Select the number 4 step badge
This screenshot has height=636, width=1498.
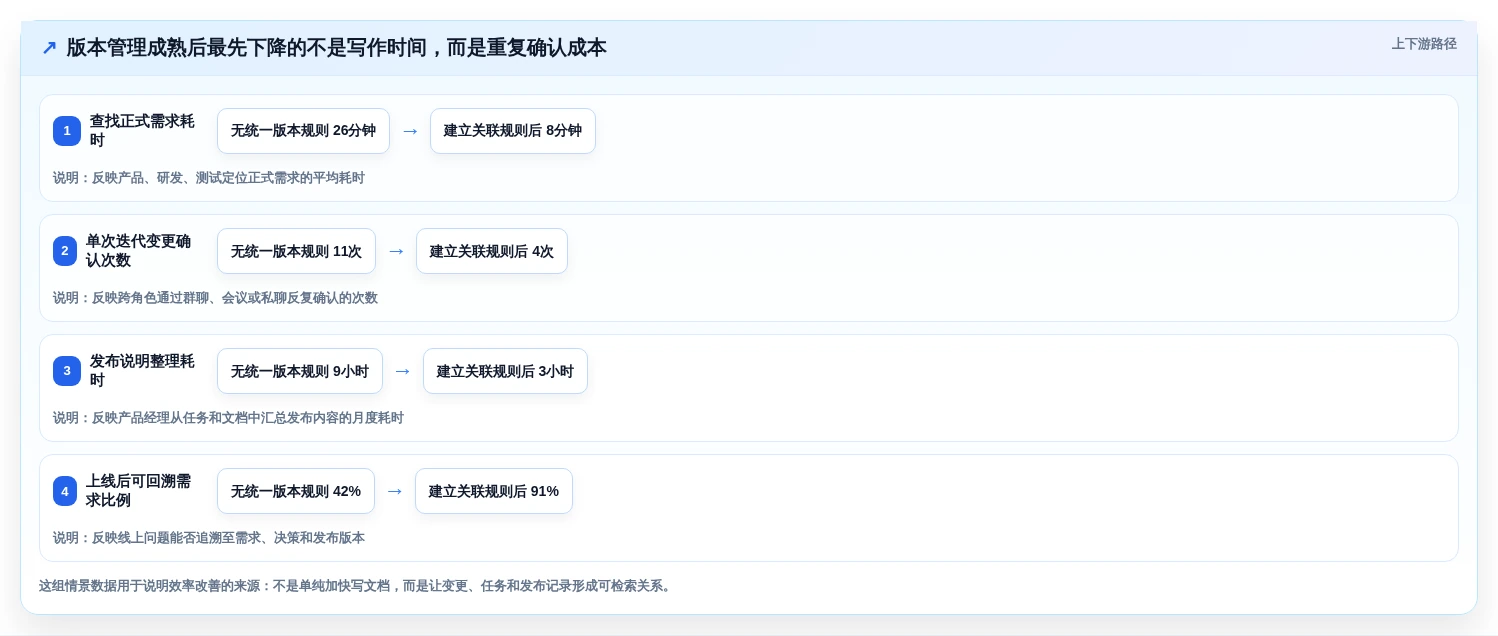[65, 491]
